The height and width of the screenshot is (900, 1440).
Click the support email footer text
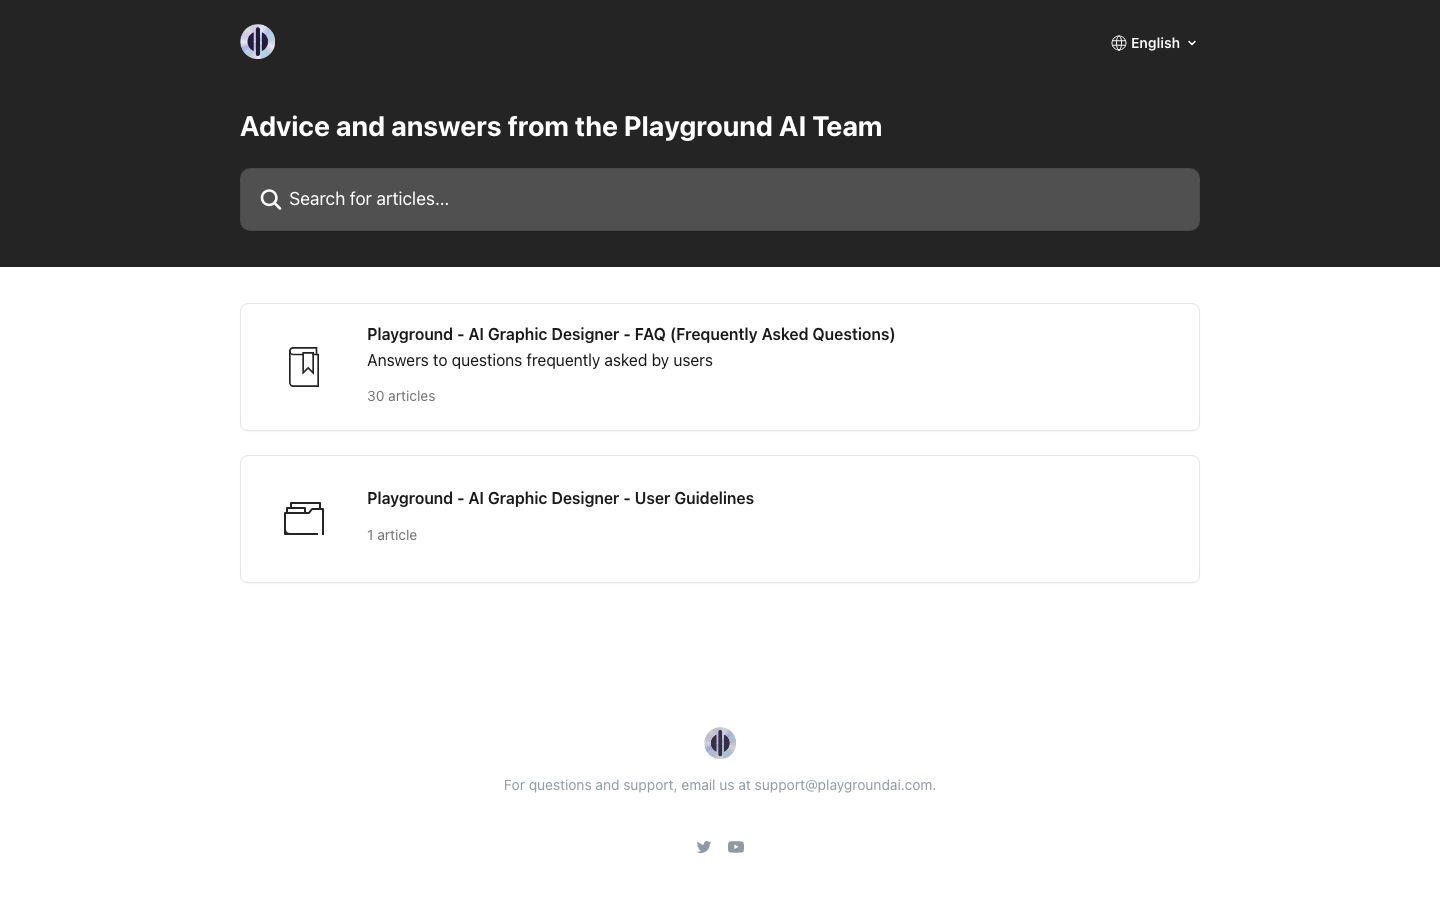pyautogui.click(x=720, y=785)
